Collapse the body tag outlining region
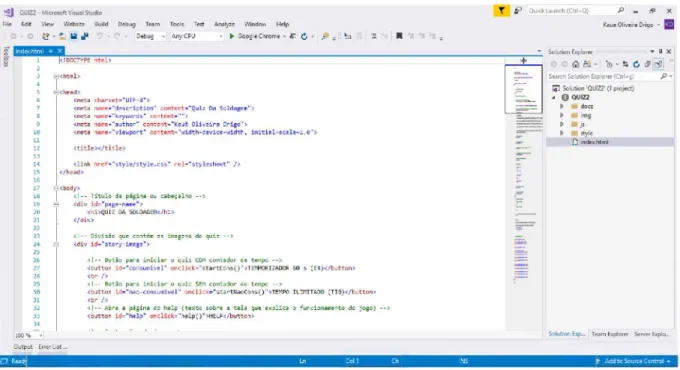 coord(56,188)
